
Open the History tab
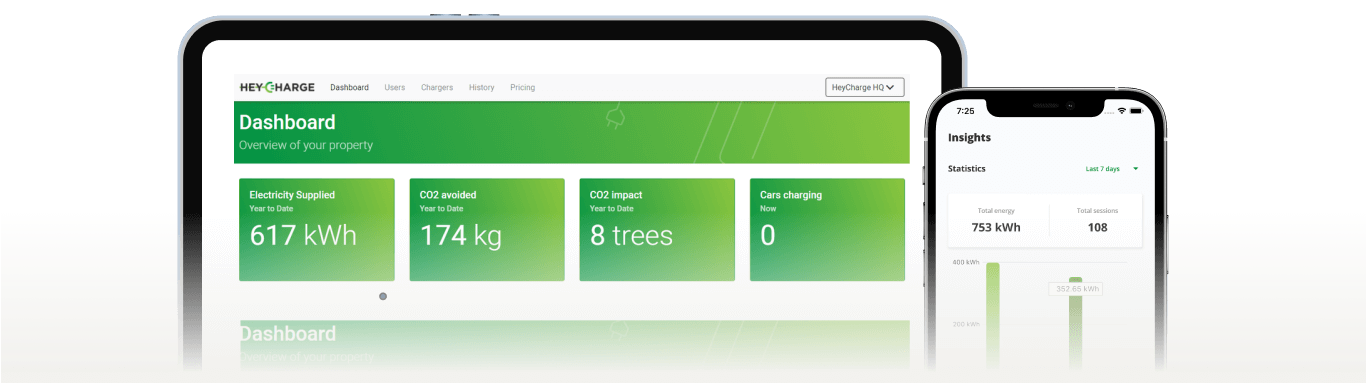tap(481, 88)
